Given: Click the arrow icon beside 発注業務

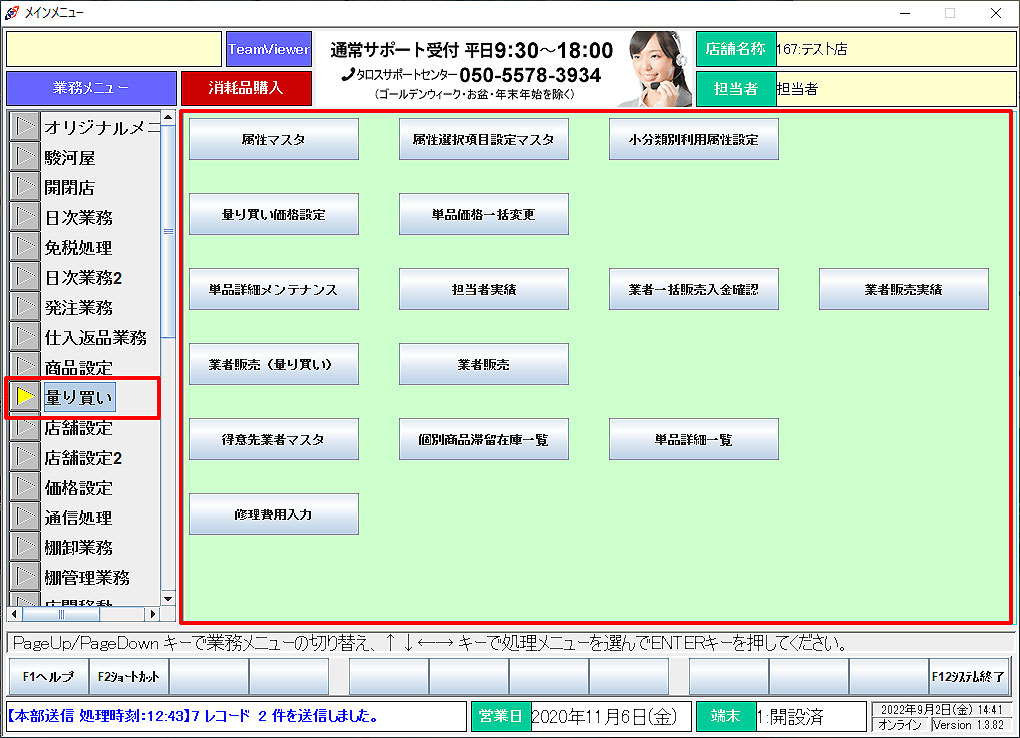Looking at the screenshot, I should click(25, 307).
